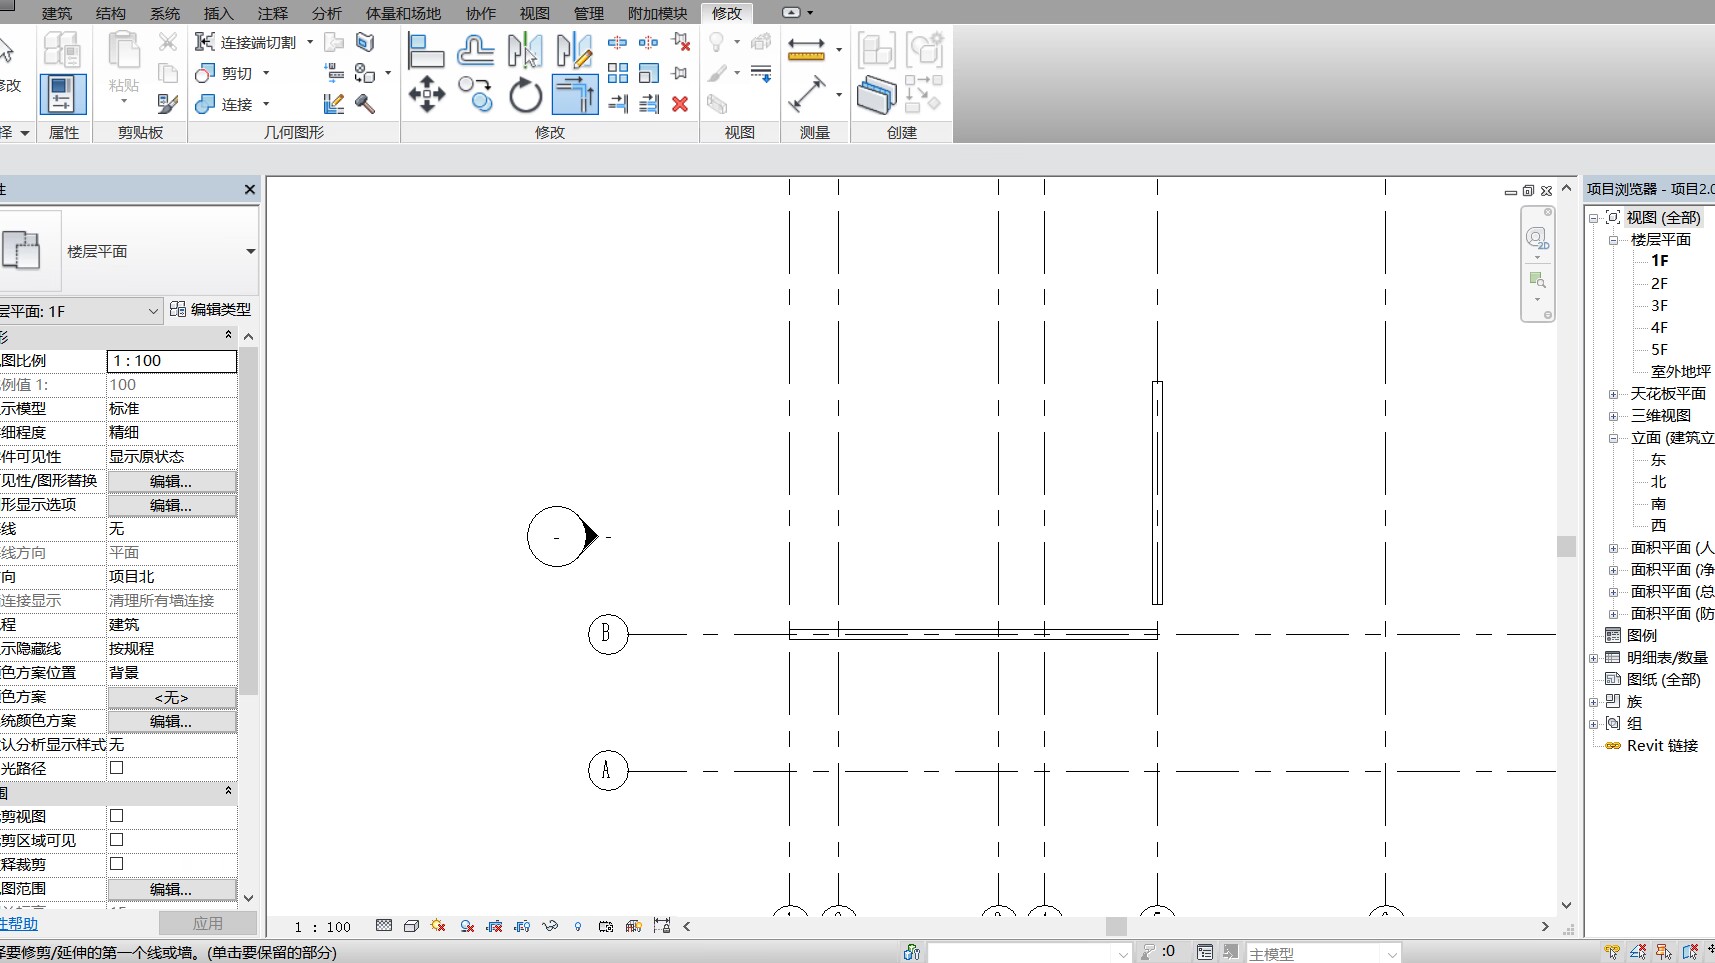The height and width of the screenshot is (963, 1715).
Task: Click the view scale 1:100 field
Action: click(171, 361)
